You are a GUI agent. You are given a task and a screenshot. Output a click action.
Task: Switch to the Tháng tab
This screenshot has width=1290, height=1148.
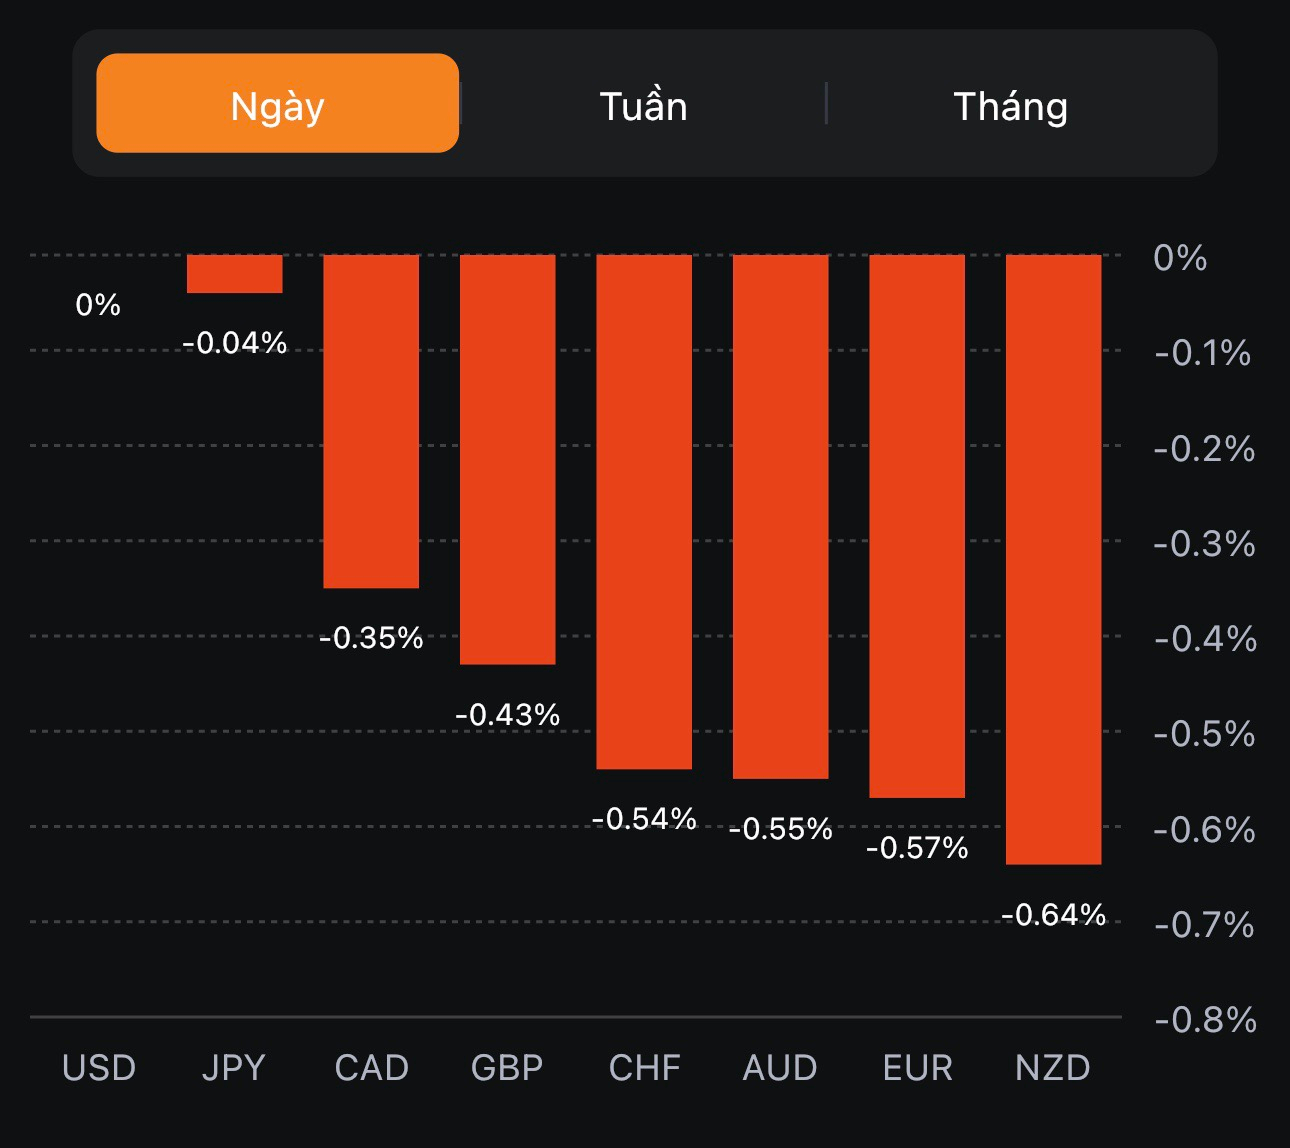(1010, 106)
